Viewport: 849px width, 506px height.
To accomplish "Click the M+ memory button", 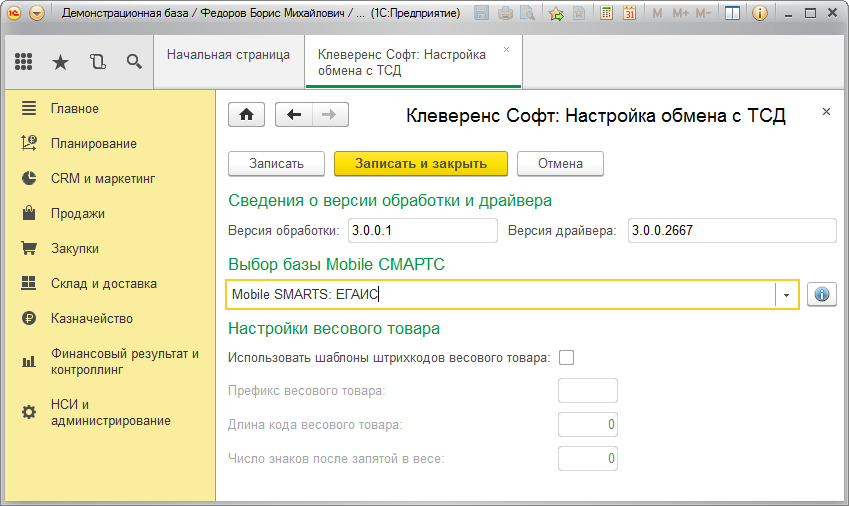I will (x=680, y=13).
